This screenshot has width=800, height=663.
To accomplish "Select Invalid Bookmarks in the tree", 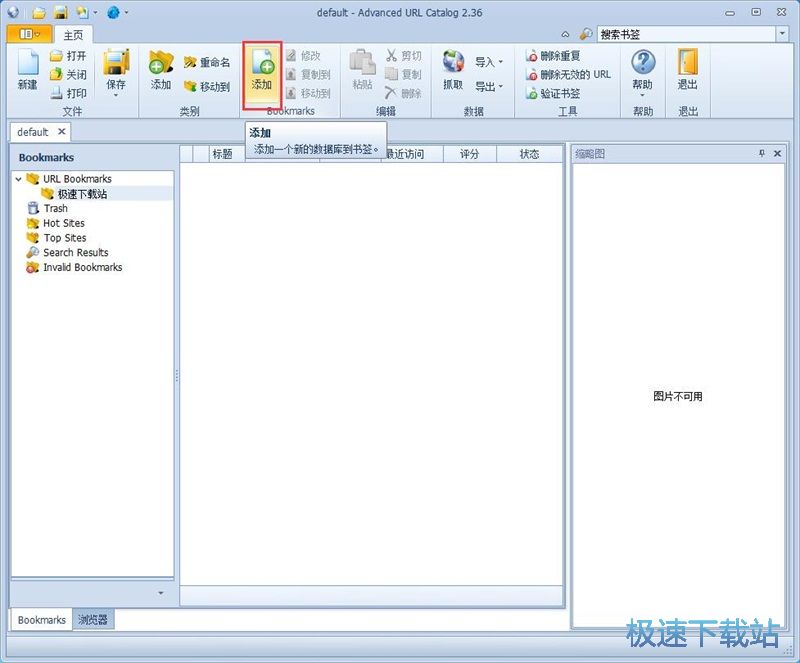I will pos(83,267).
